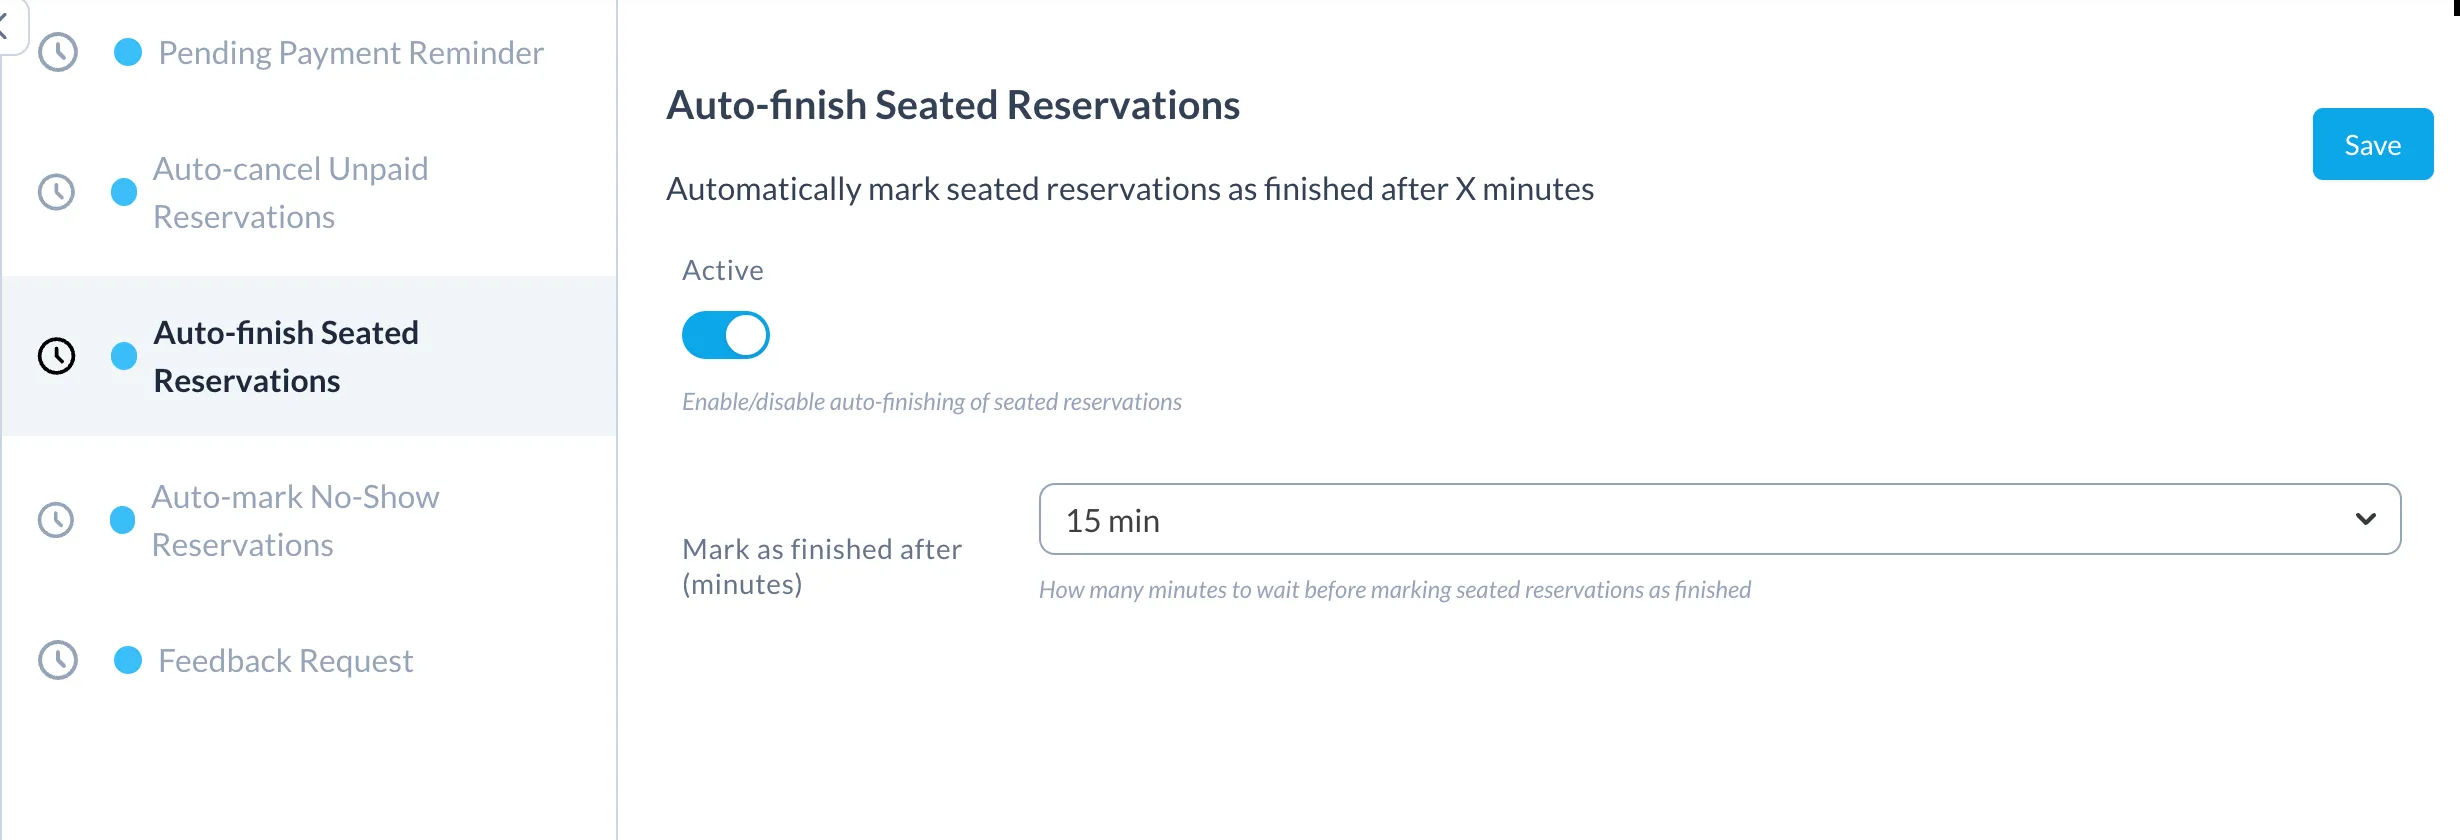Open the 15 min dropdown
This screenshot has height=840, width=2460.
coord(1720,519)
